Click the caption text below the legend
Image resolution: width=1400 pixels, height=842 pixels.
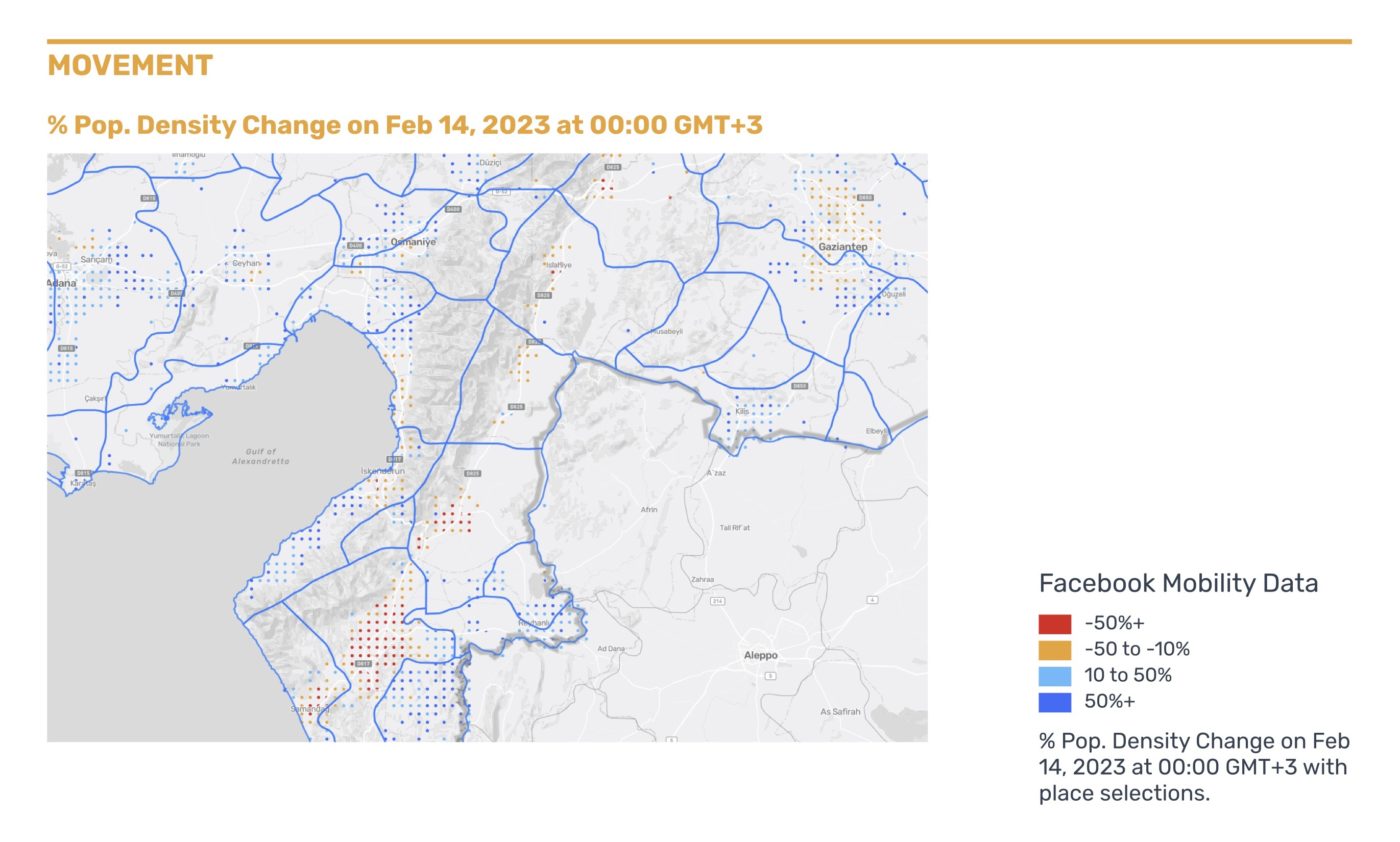tap(1194, 768)
